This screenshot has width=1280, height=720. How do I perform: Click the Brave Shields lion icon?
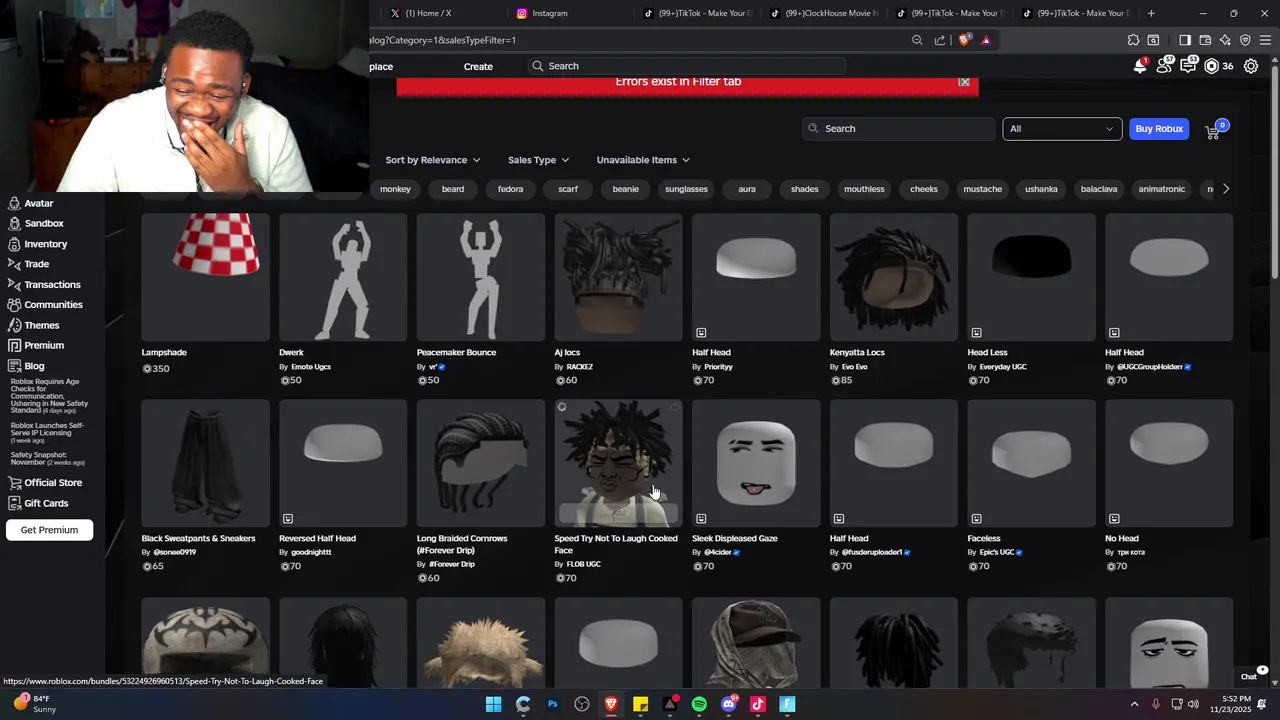(x=964, y=40)
